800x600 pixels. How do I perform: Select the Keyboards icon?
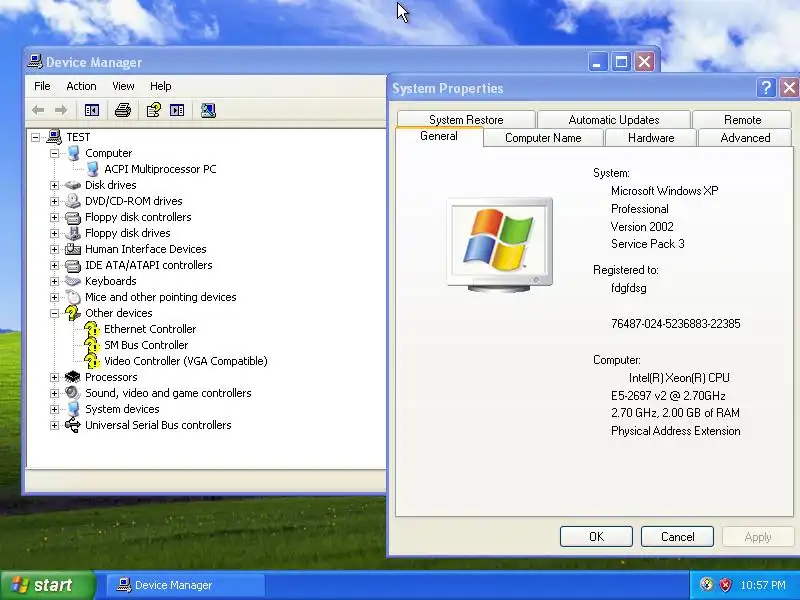tap(73, 281)
